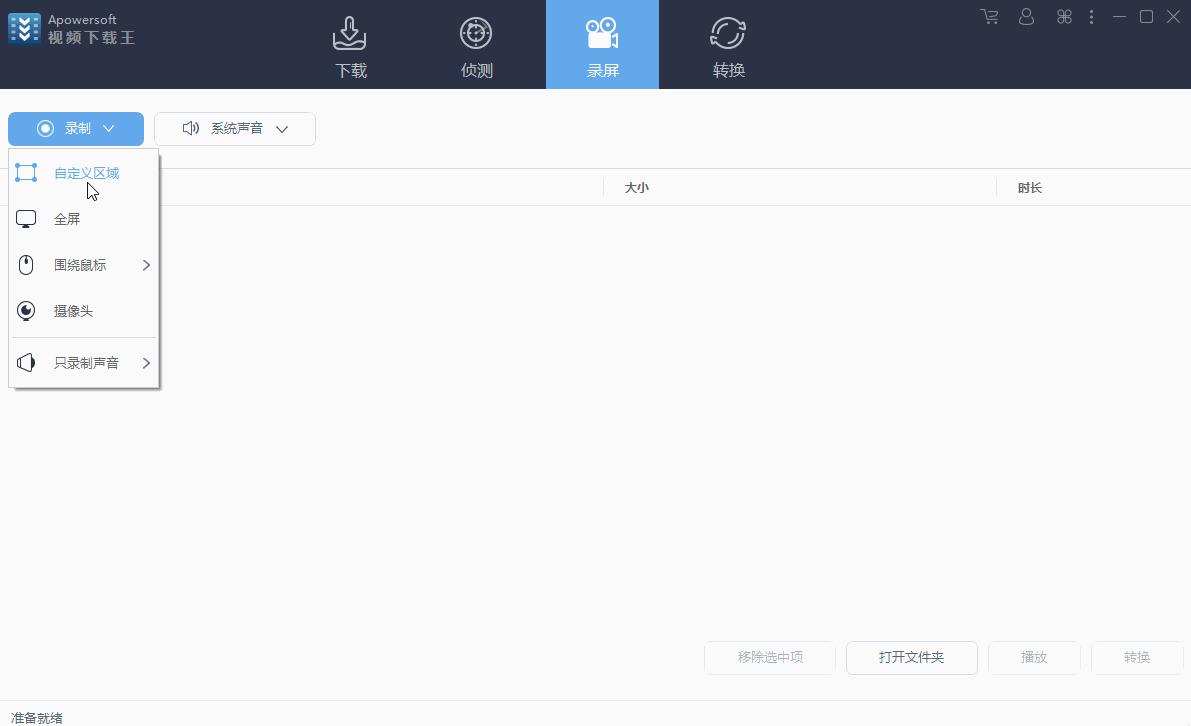Click the mouse icon beside 围绕鼠标
Screen dimensions: 1191x726
coord(25,264)
